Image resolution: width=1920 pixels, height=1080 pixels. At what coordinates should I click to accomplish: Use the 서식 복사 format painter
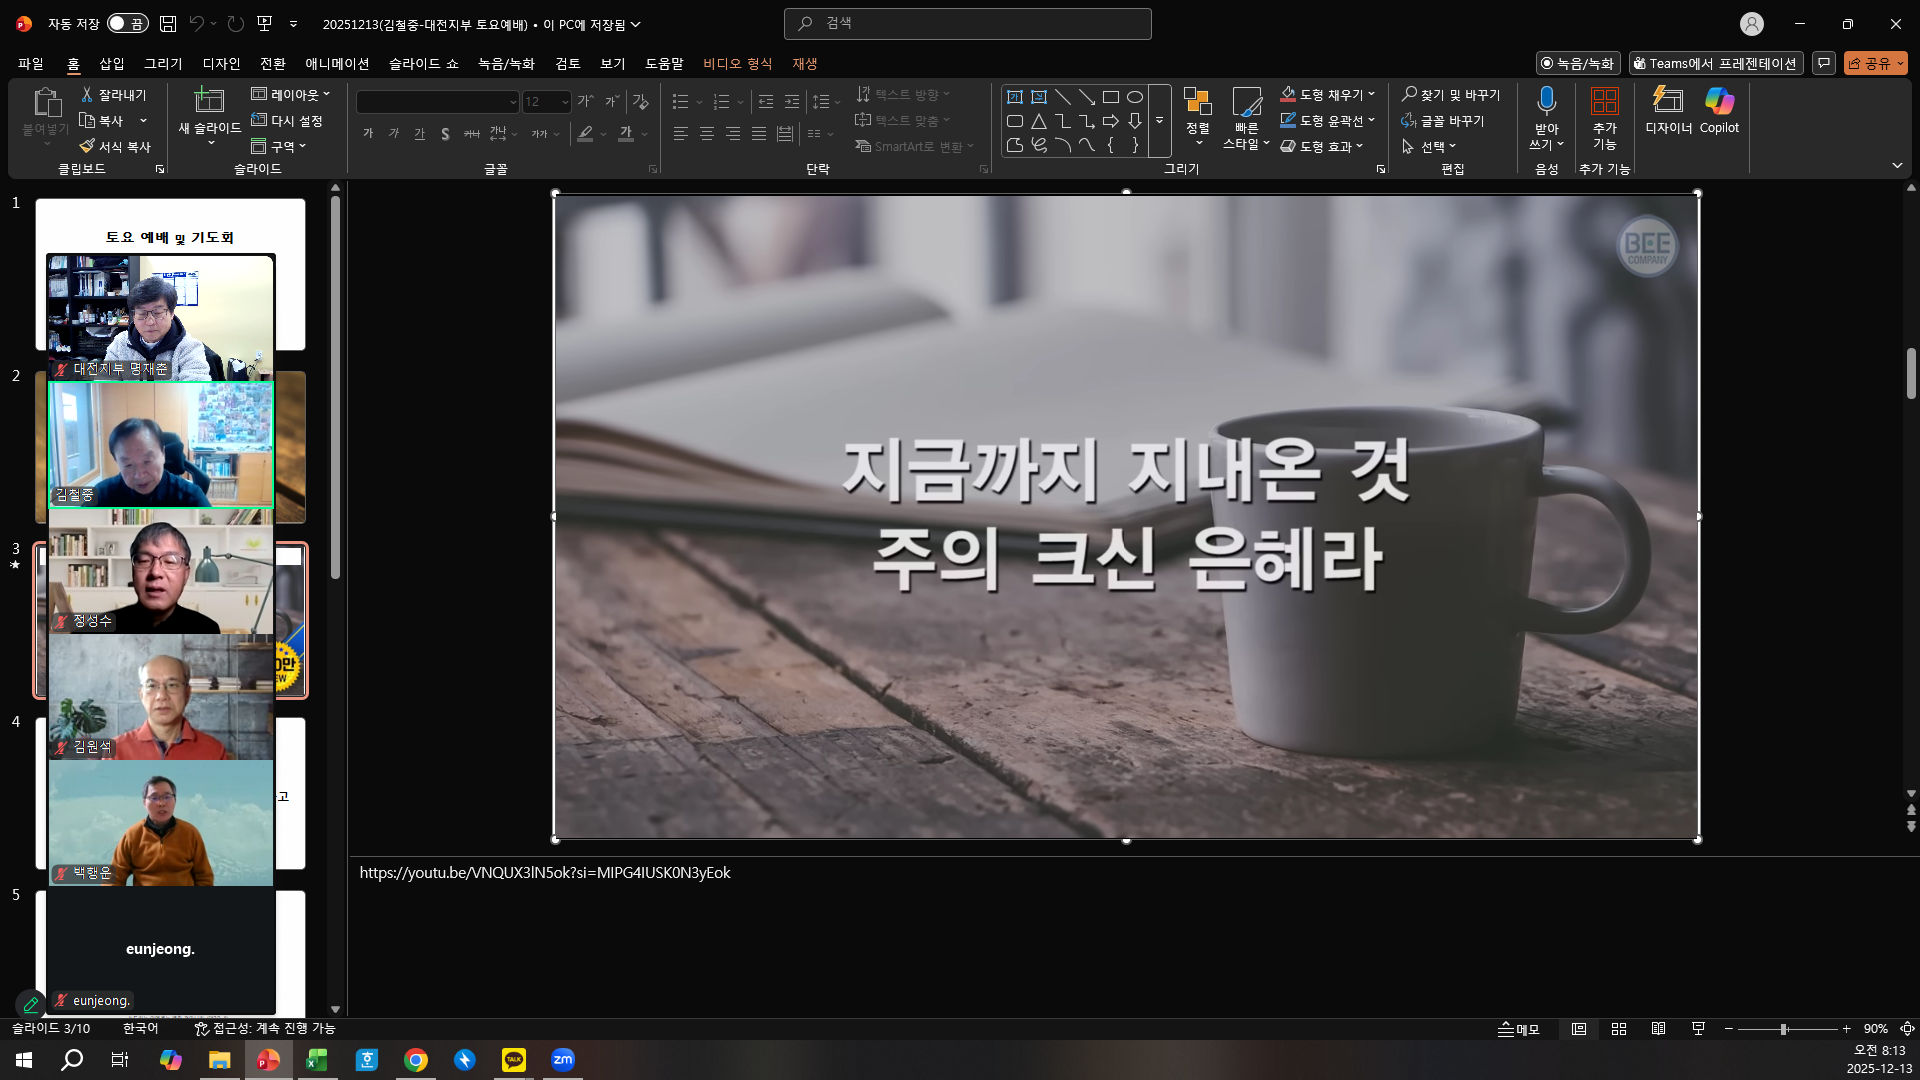coord(113,145)
